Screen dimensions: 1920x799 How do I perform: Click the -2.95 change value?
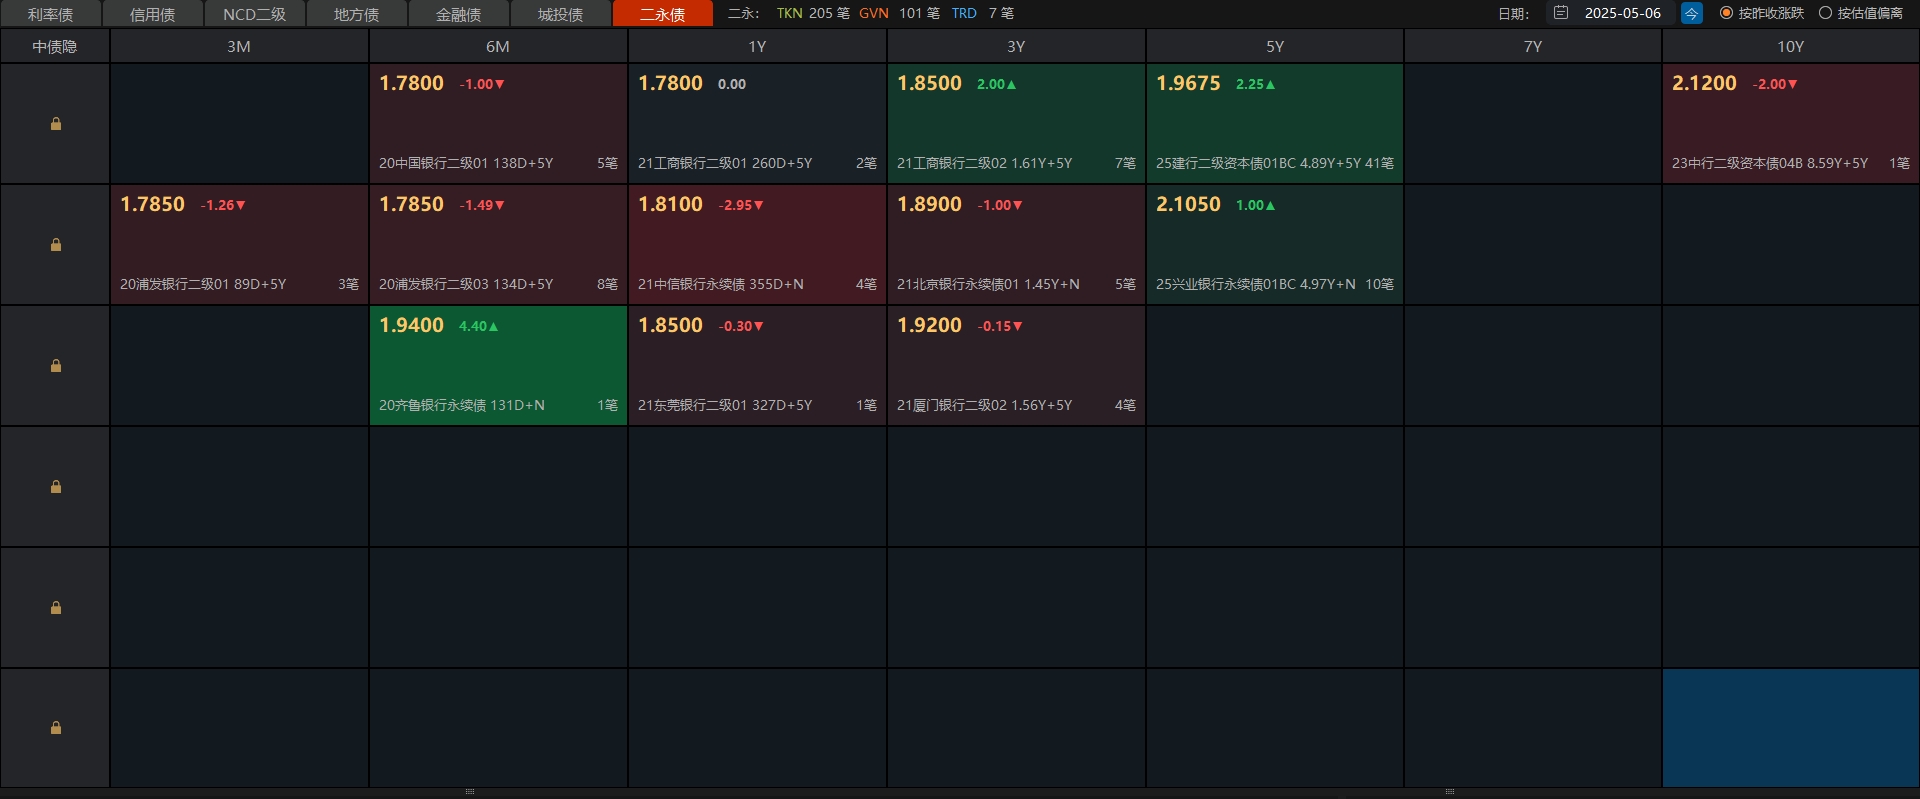[x=740, y=205]
